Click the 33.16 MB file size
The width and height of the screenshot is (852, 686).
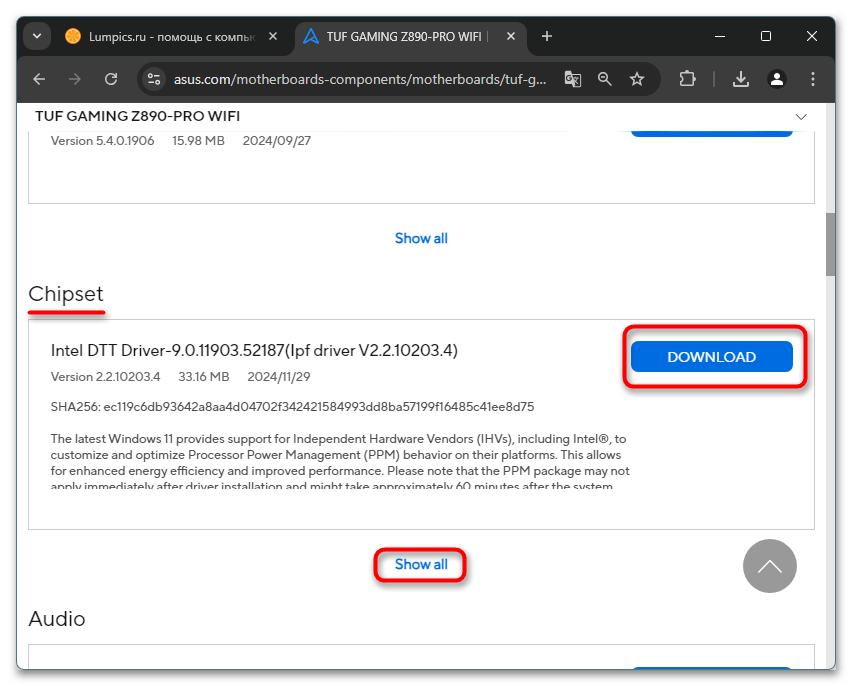tap(204, 377)
